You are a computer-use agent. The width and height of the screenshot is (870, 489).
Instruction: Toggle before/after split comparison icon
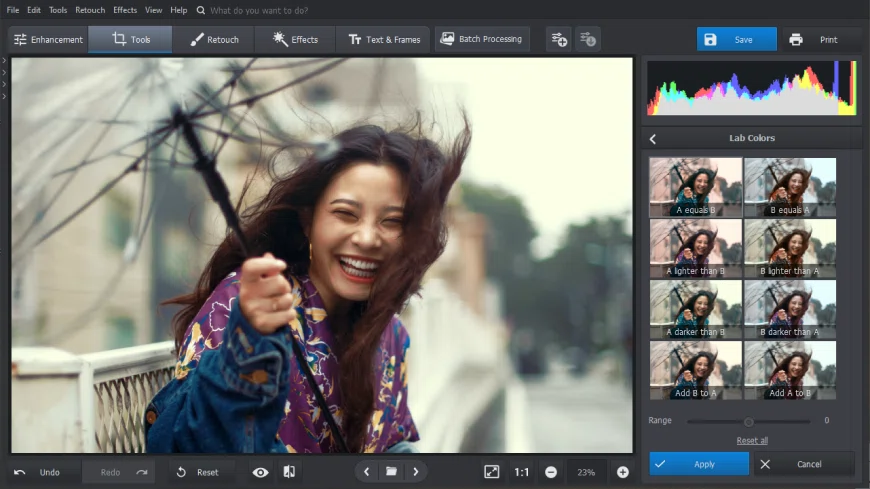click(x=289, y=472)
